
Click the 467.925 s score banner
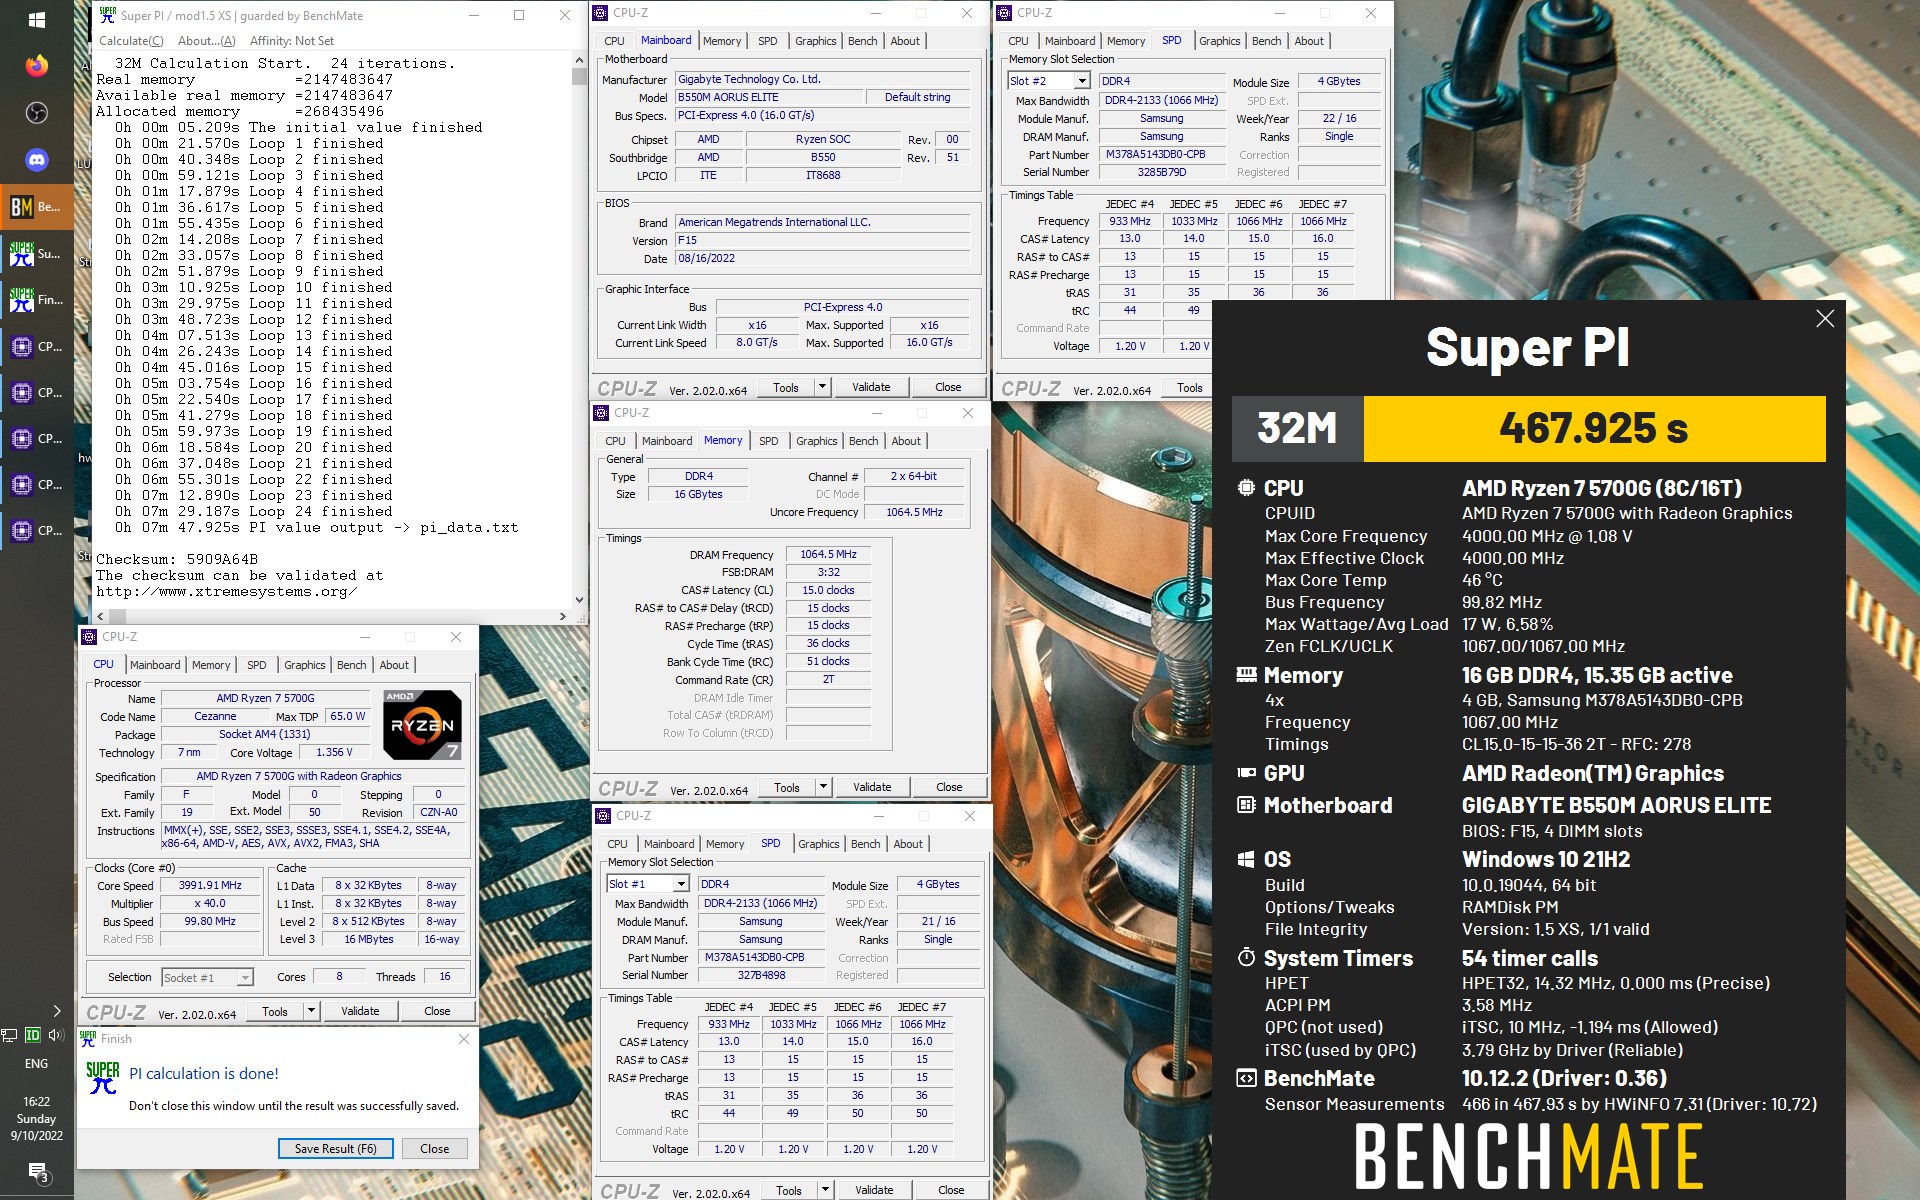(x=1594, y=429)
